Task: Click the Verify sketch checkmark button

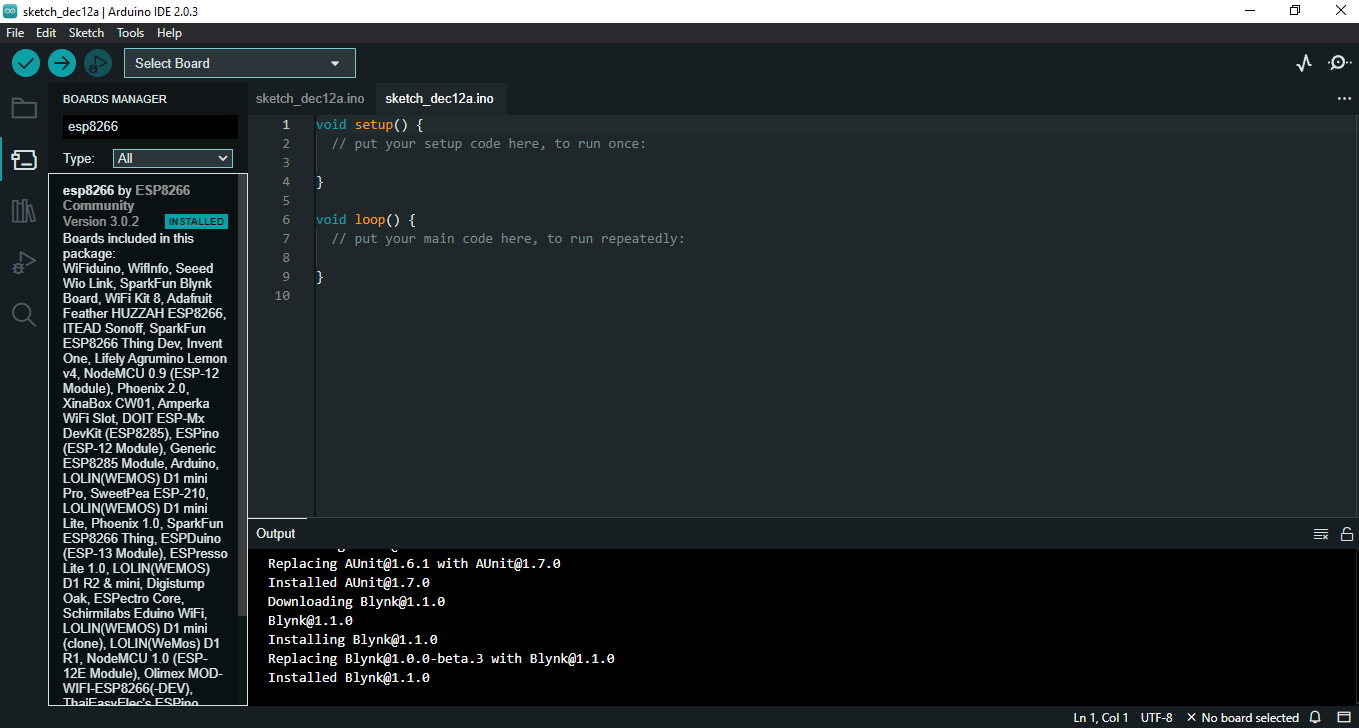Action: click(26, 63)
